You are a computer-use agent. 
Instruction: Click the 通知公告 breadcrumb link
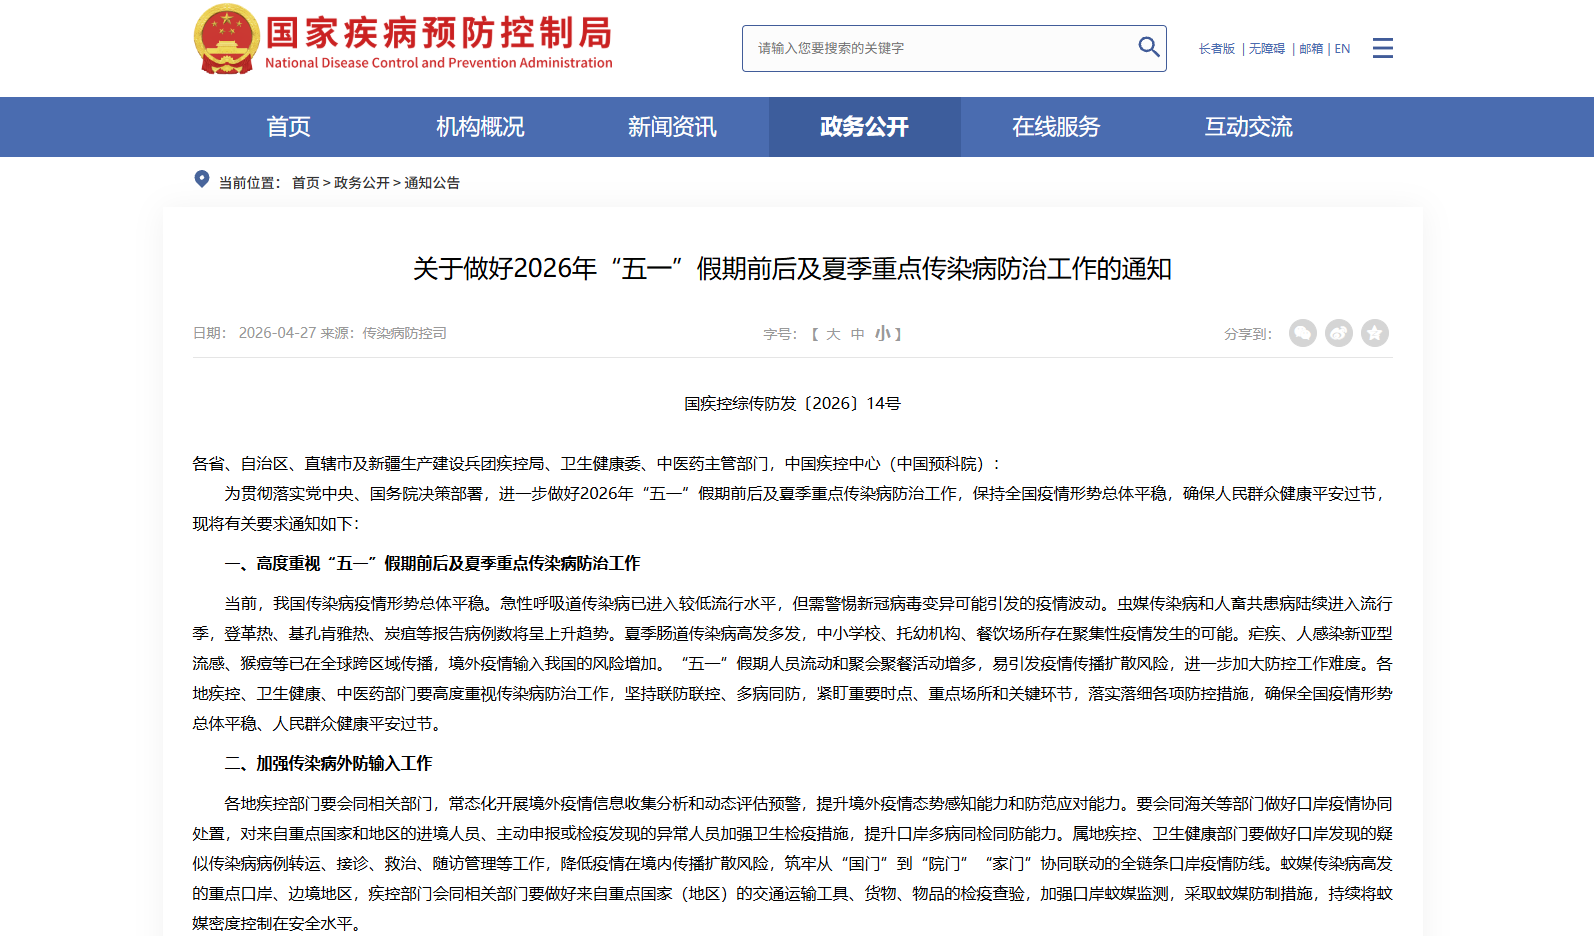(432, 183)
